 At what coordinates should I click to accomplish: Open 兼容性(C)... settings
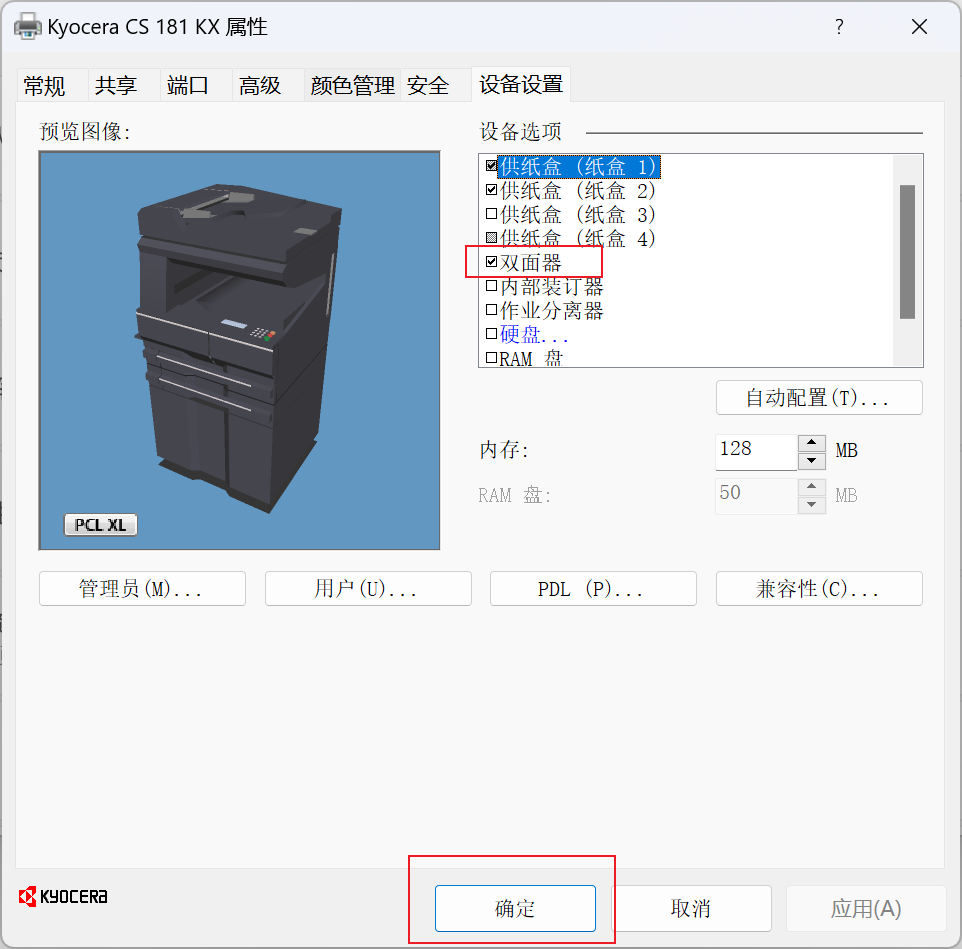(x=819, y=589)
